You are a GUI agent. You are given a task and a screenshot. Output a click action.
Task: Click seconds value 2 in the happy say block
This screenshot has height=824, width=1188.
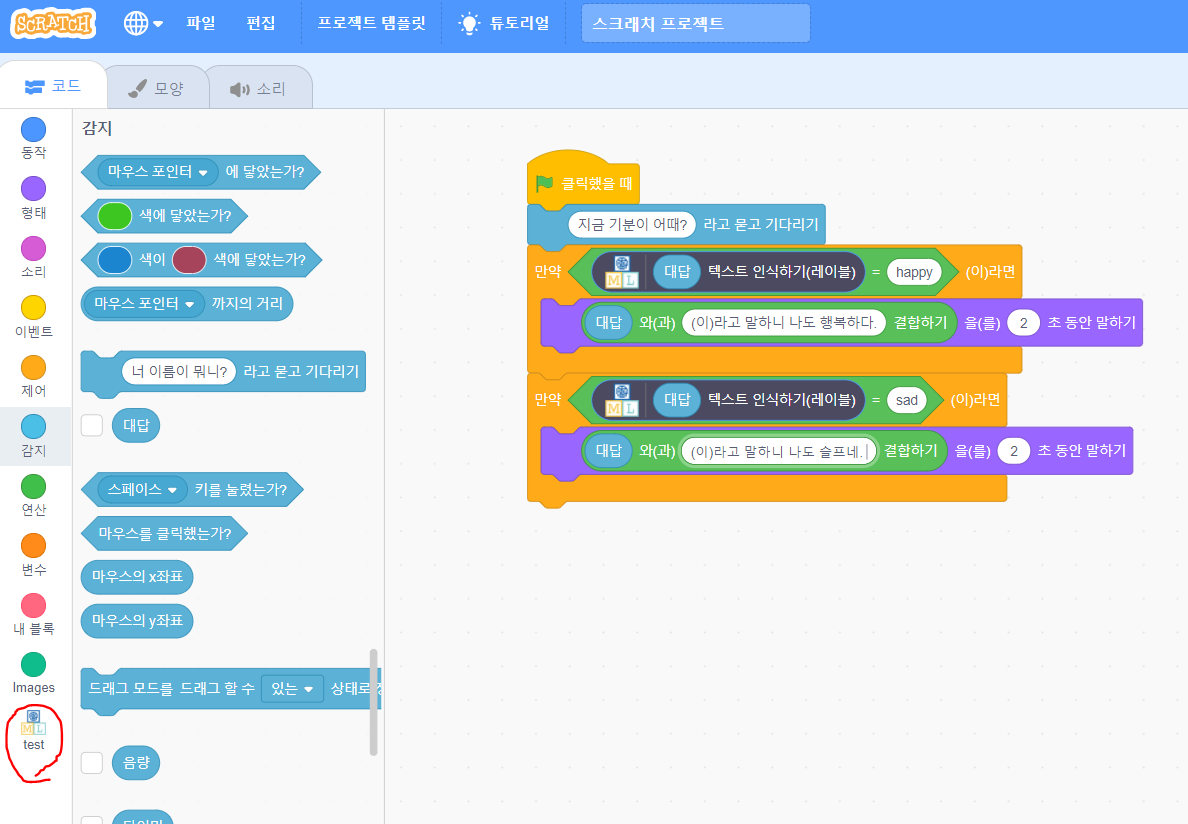[1023, 323]
